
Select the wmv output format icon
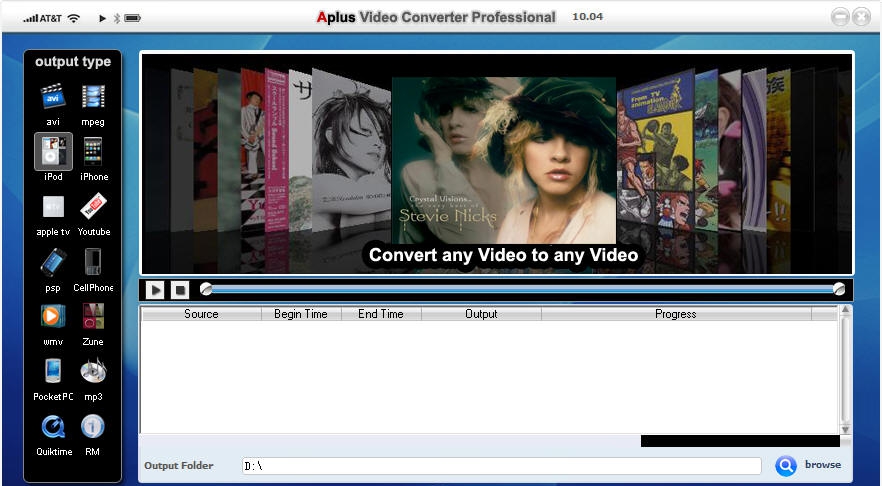coord(53,316)
